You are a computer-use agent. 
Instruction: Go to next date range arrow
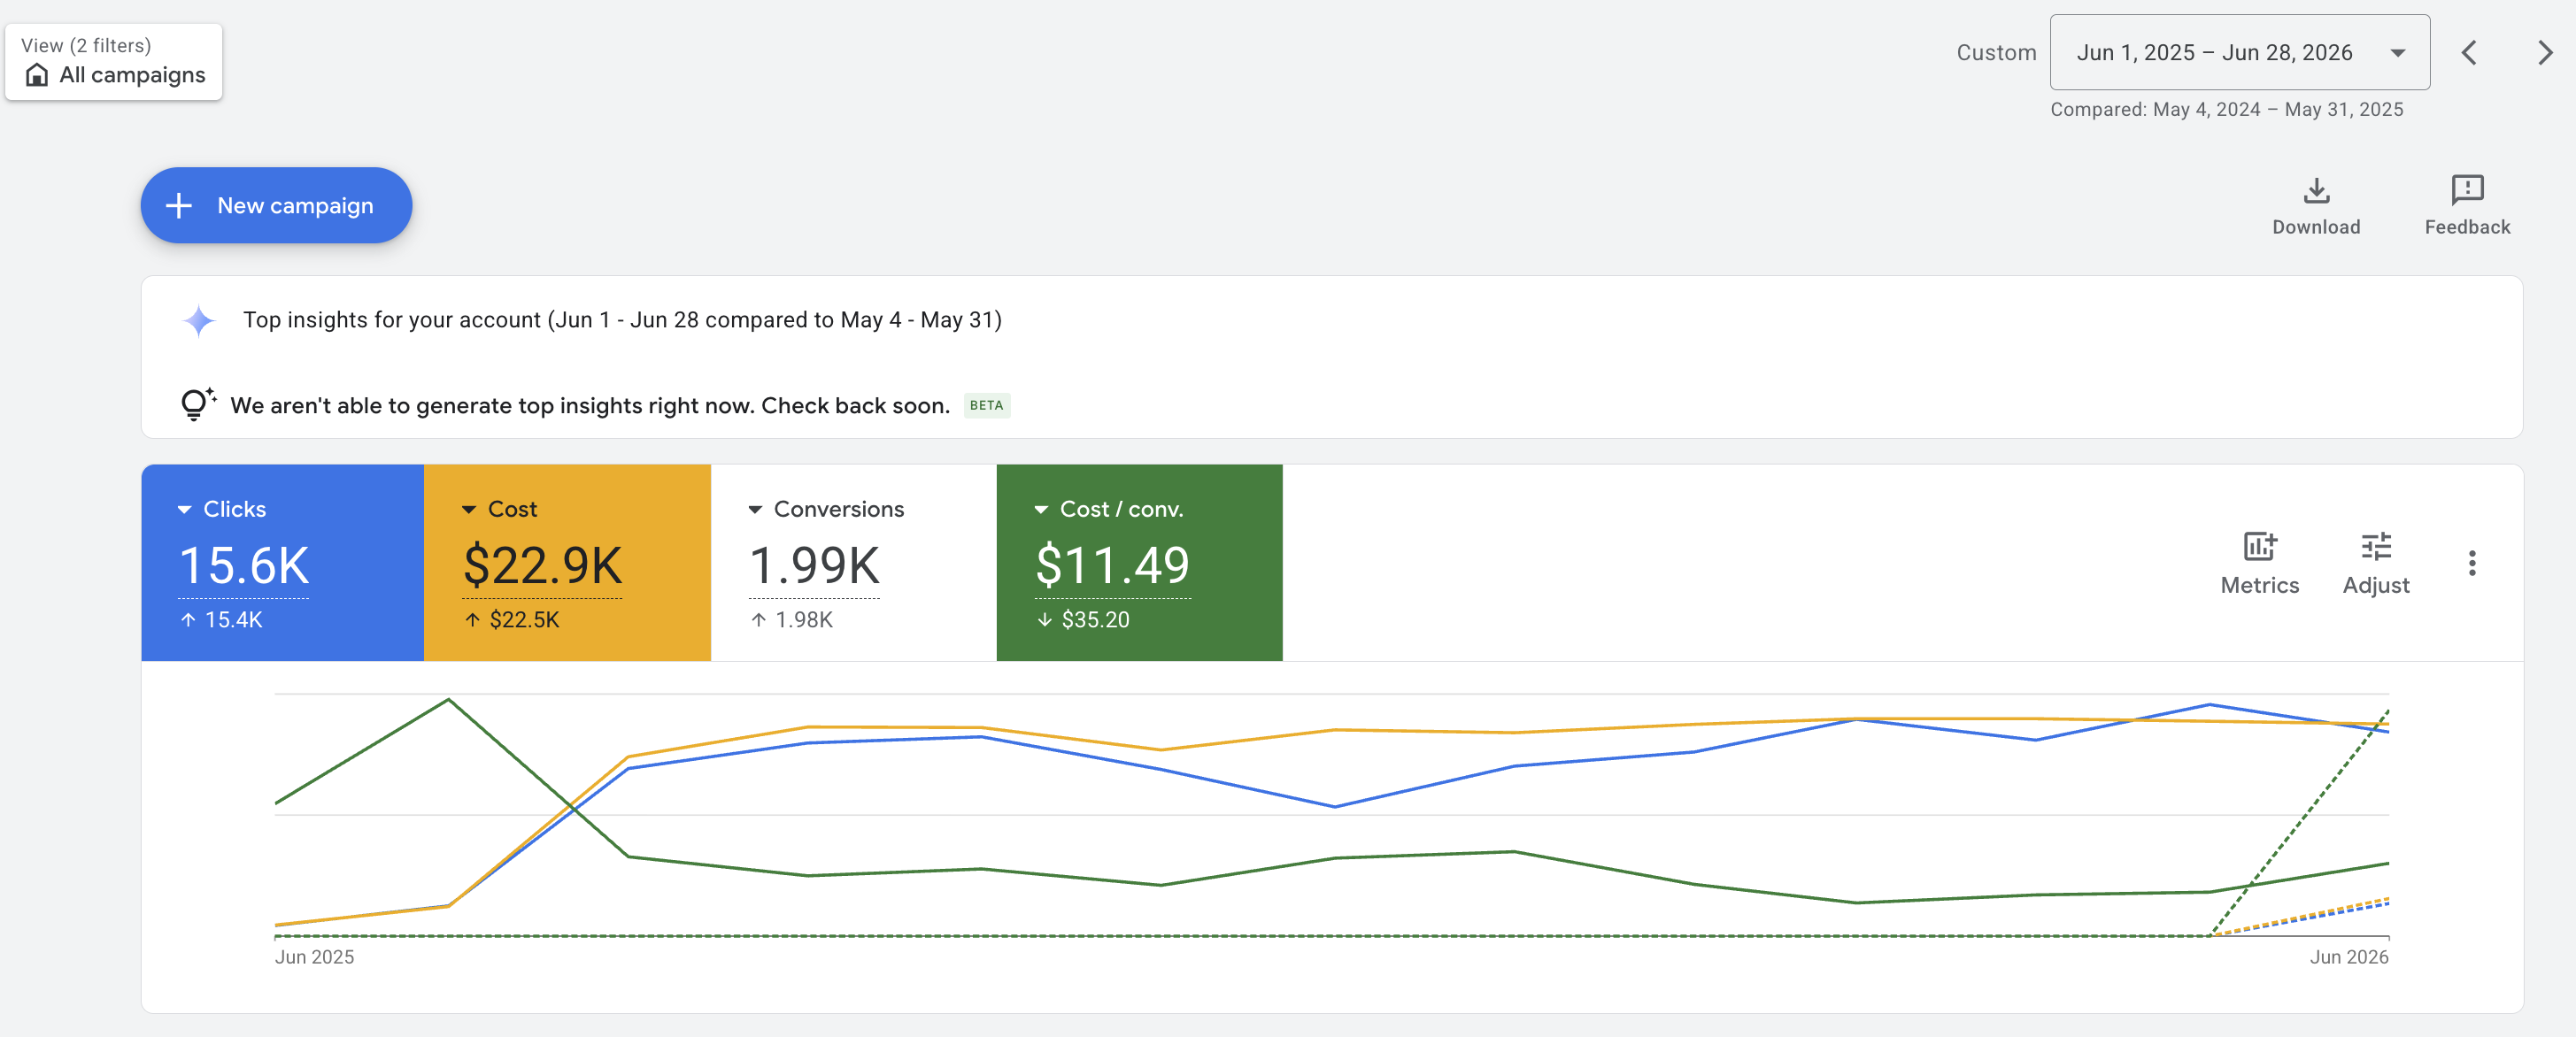click(2545, 52)
